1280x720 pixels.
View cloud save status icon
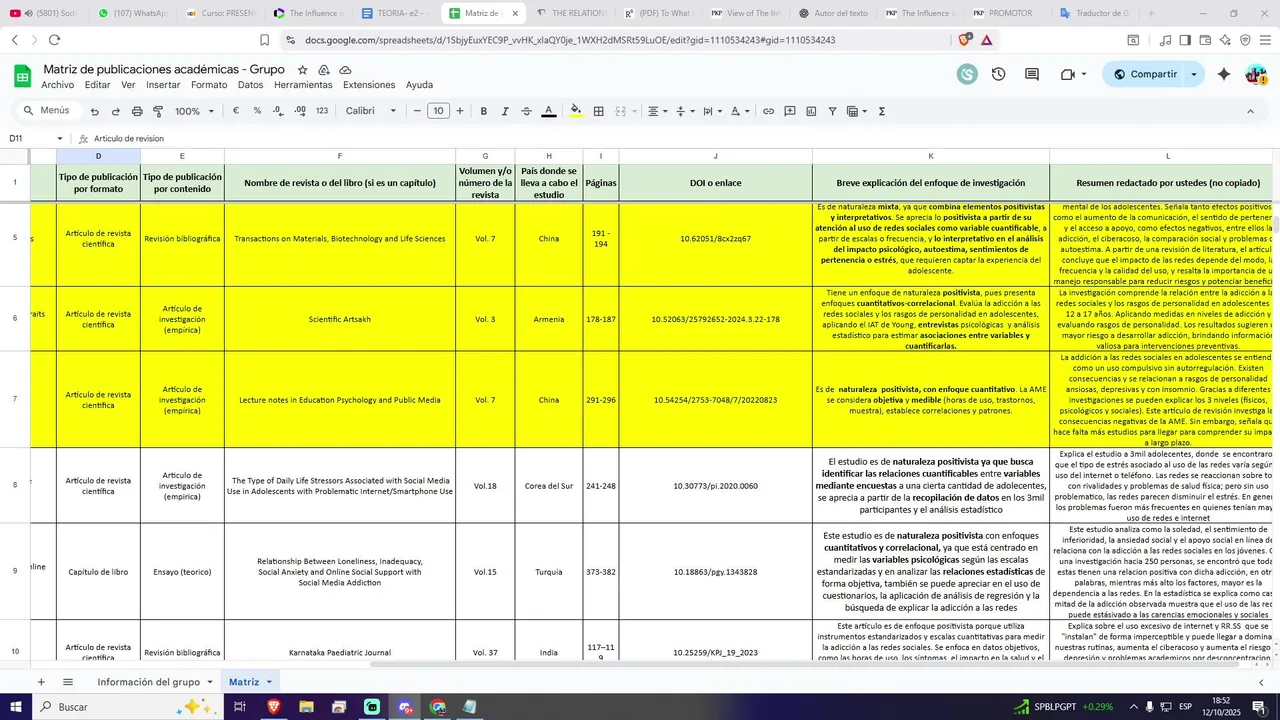345,70
